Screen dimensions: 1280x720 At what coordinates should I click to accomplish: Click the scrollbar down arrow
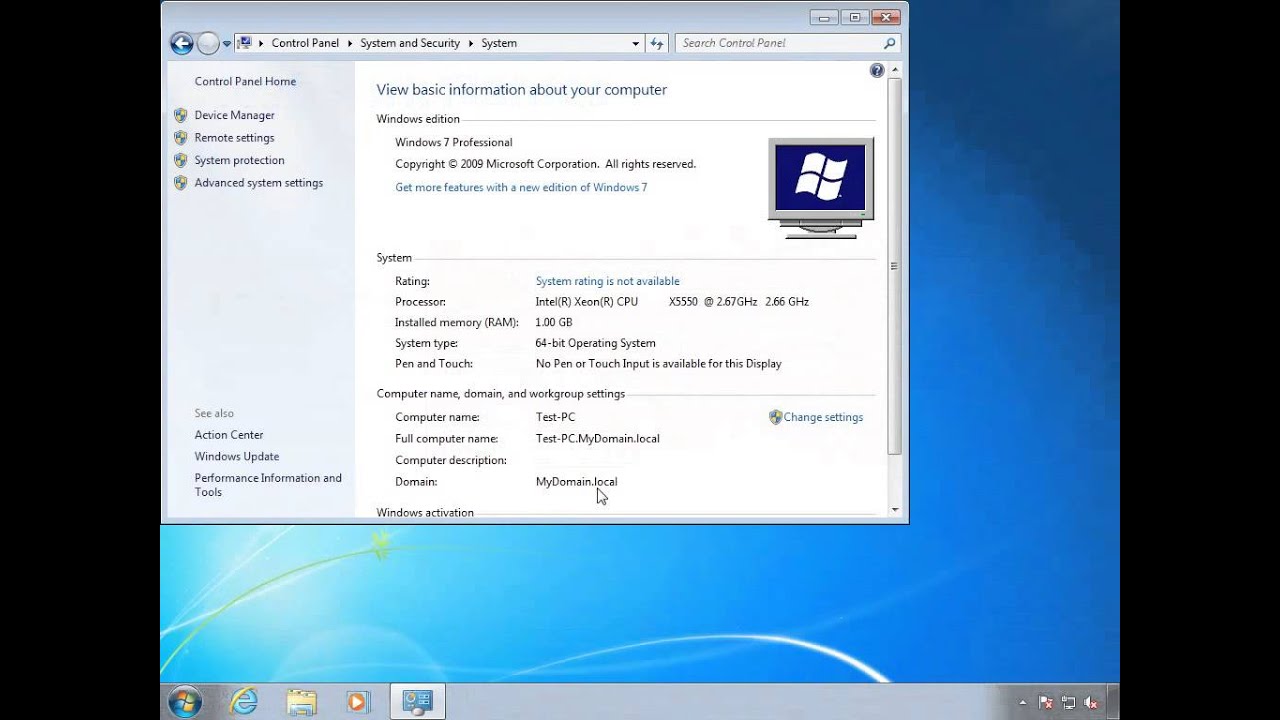894,510
